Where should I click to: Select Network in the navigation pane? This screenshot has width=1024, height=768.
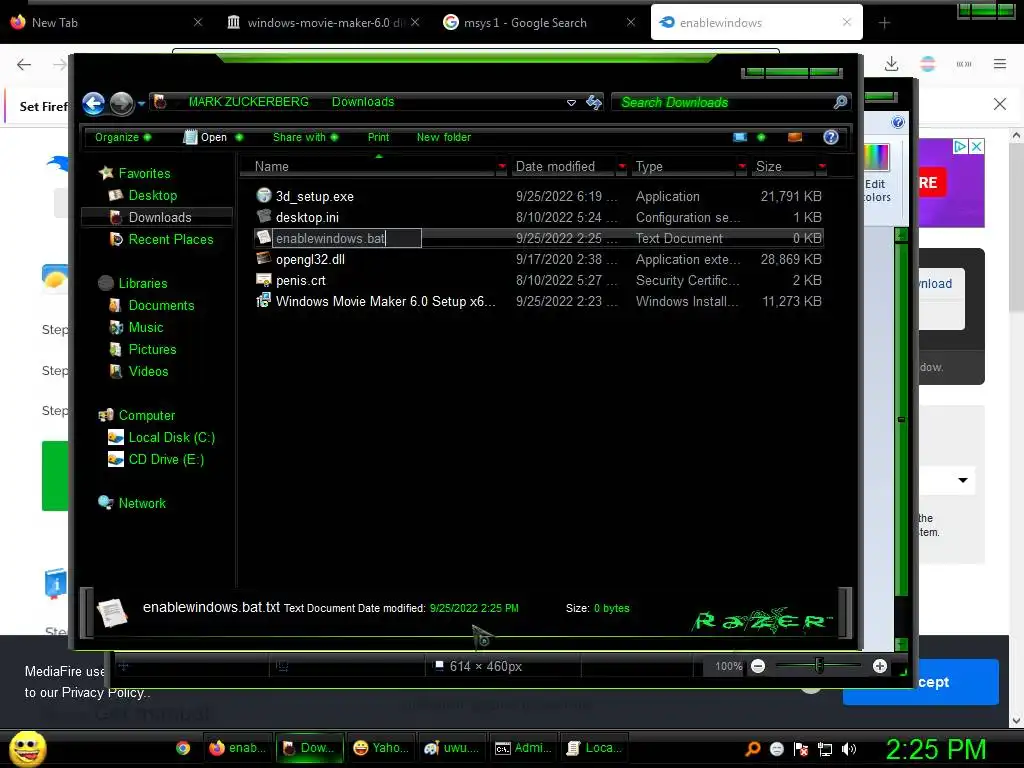tap(142, 504)
